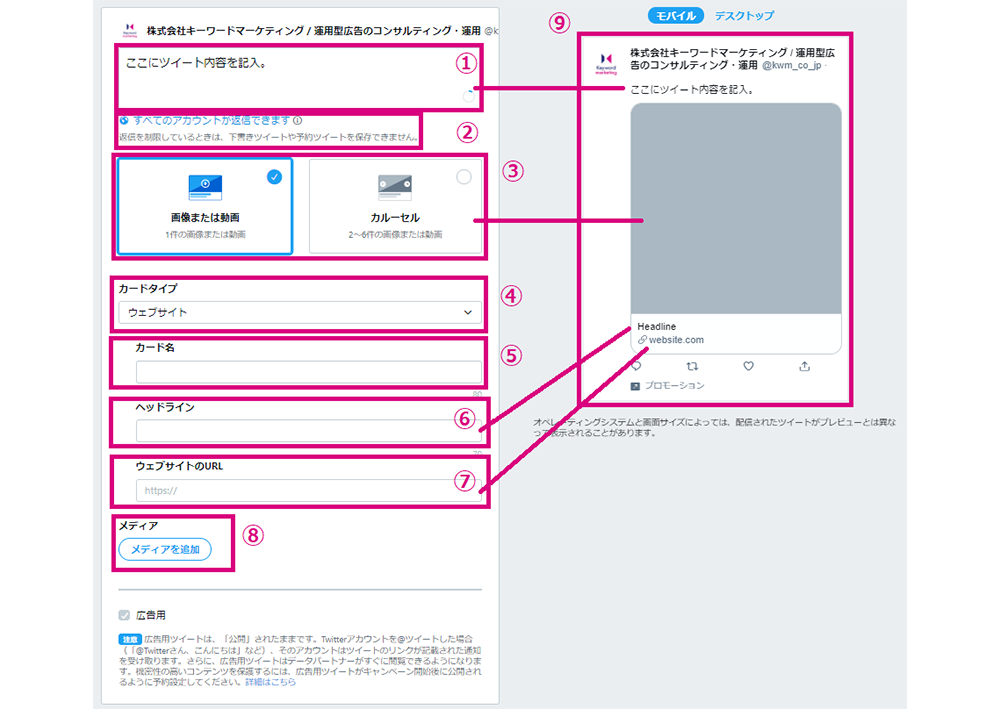Click the 返信を制限しているときは note text

268,137
